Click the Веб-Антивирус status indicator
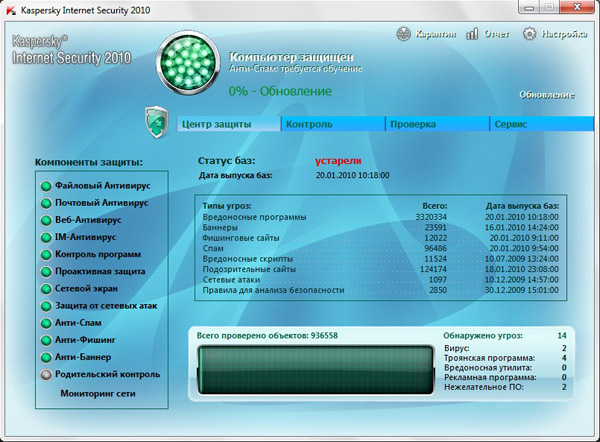Image resolution: width=600 pixels, height=442 pixels. coord(46,220)
